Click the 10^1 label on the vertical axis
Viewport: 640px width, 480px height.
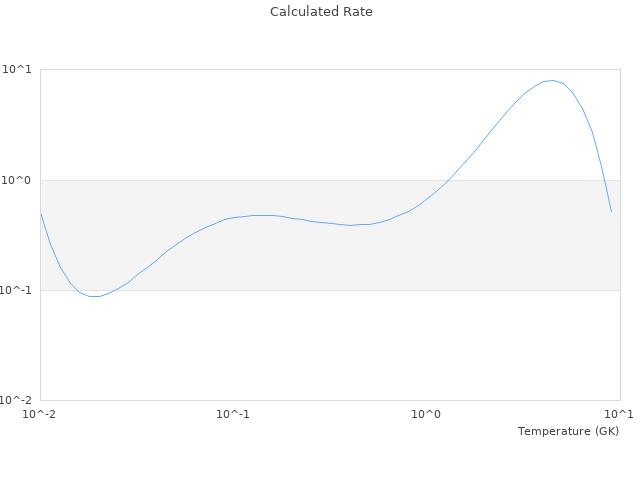click(x=18, y=70)
